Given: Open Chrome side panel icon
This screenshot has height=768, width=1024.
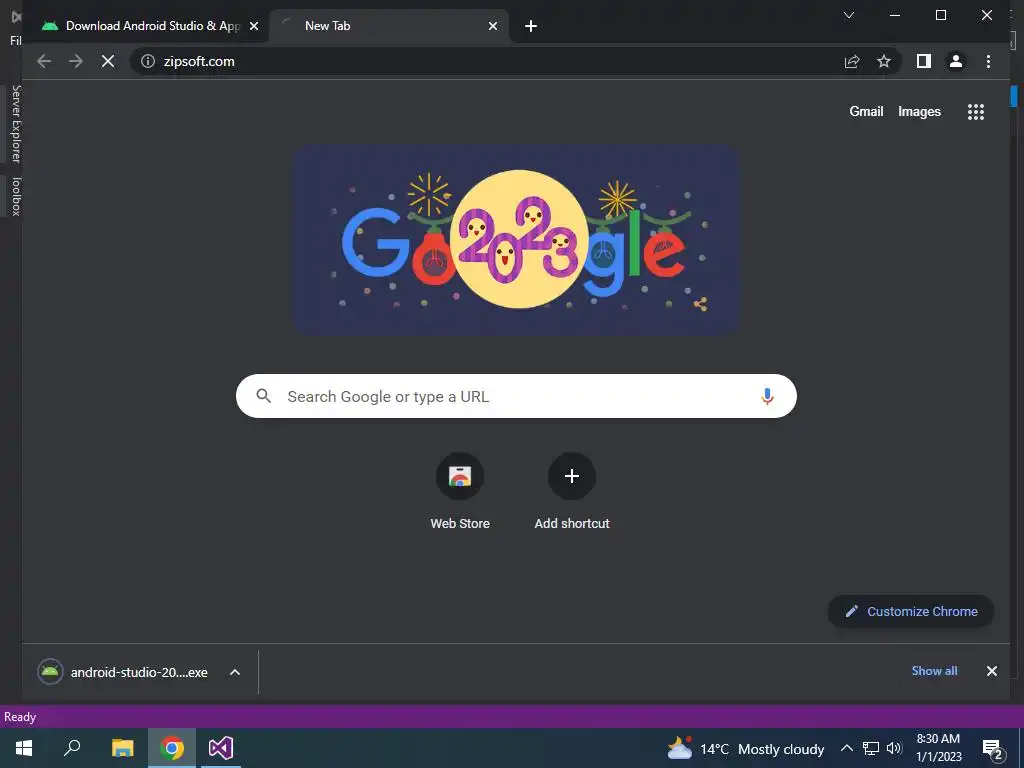Looking at the screenshot, I should [x=923, y=61].
